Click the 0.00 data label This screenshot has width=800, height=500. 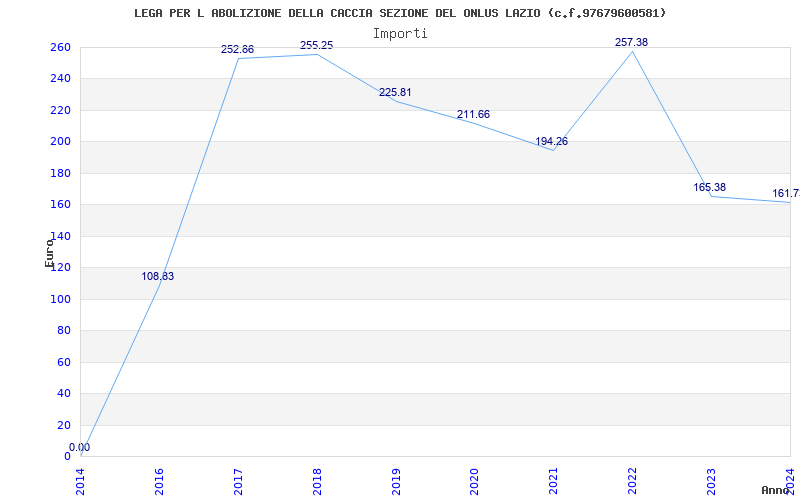(x=80, y=447)
